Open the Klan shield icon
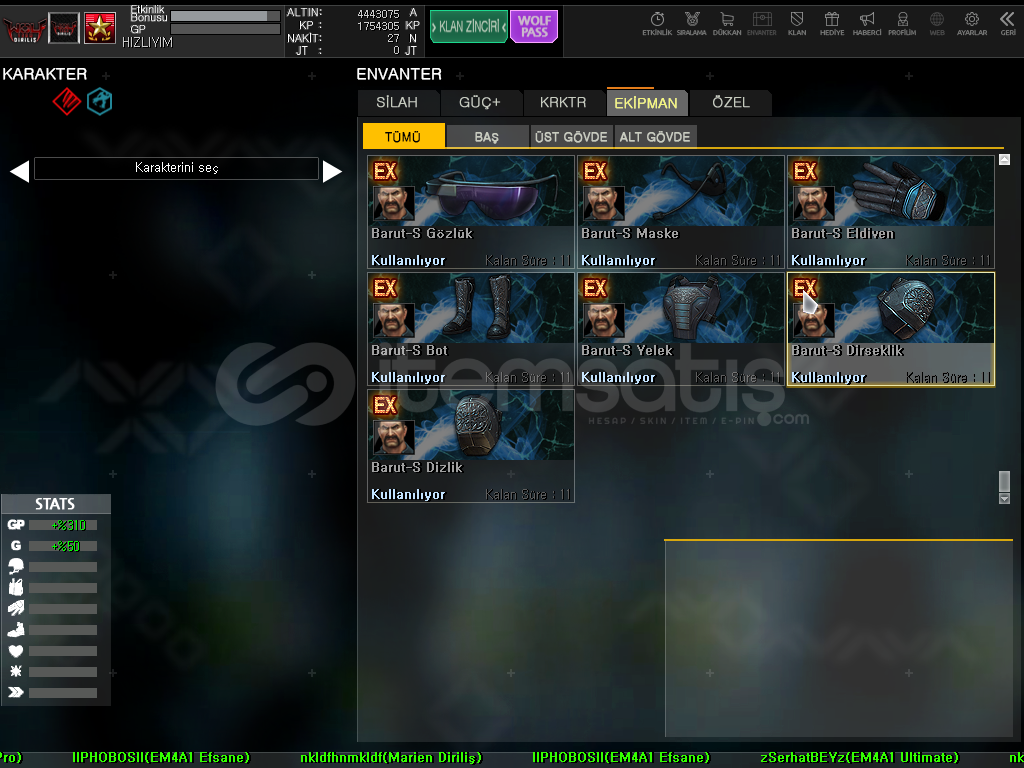 click(797, 24)
